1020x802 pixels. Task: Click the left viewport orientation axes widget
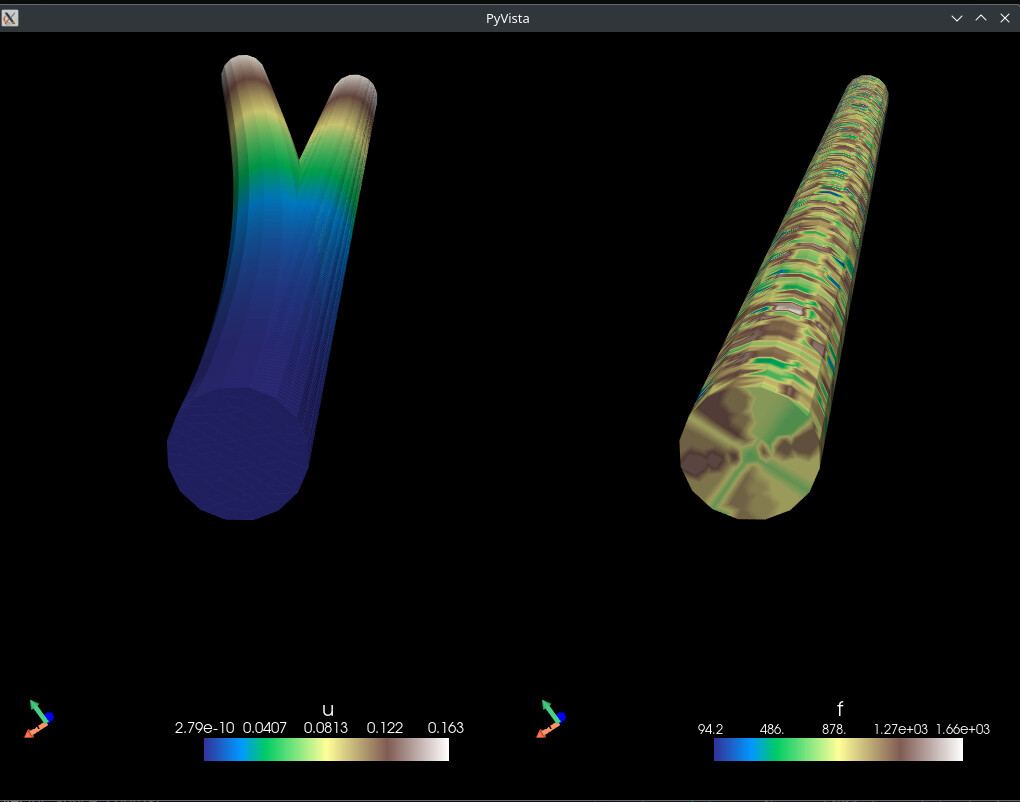point(38,719)
